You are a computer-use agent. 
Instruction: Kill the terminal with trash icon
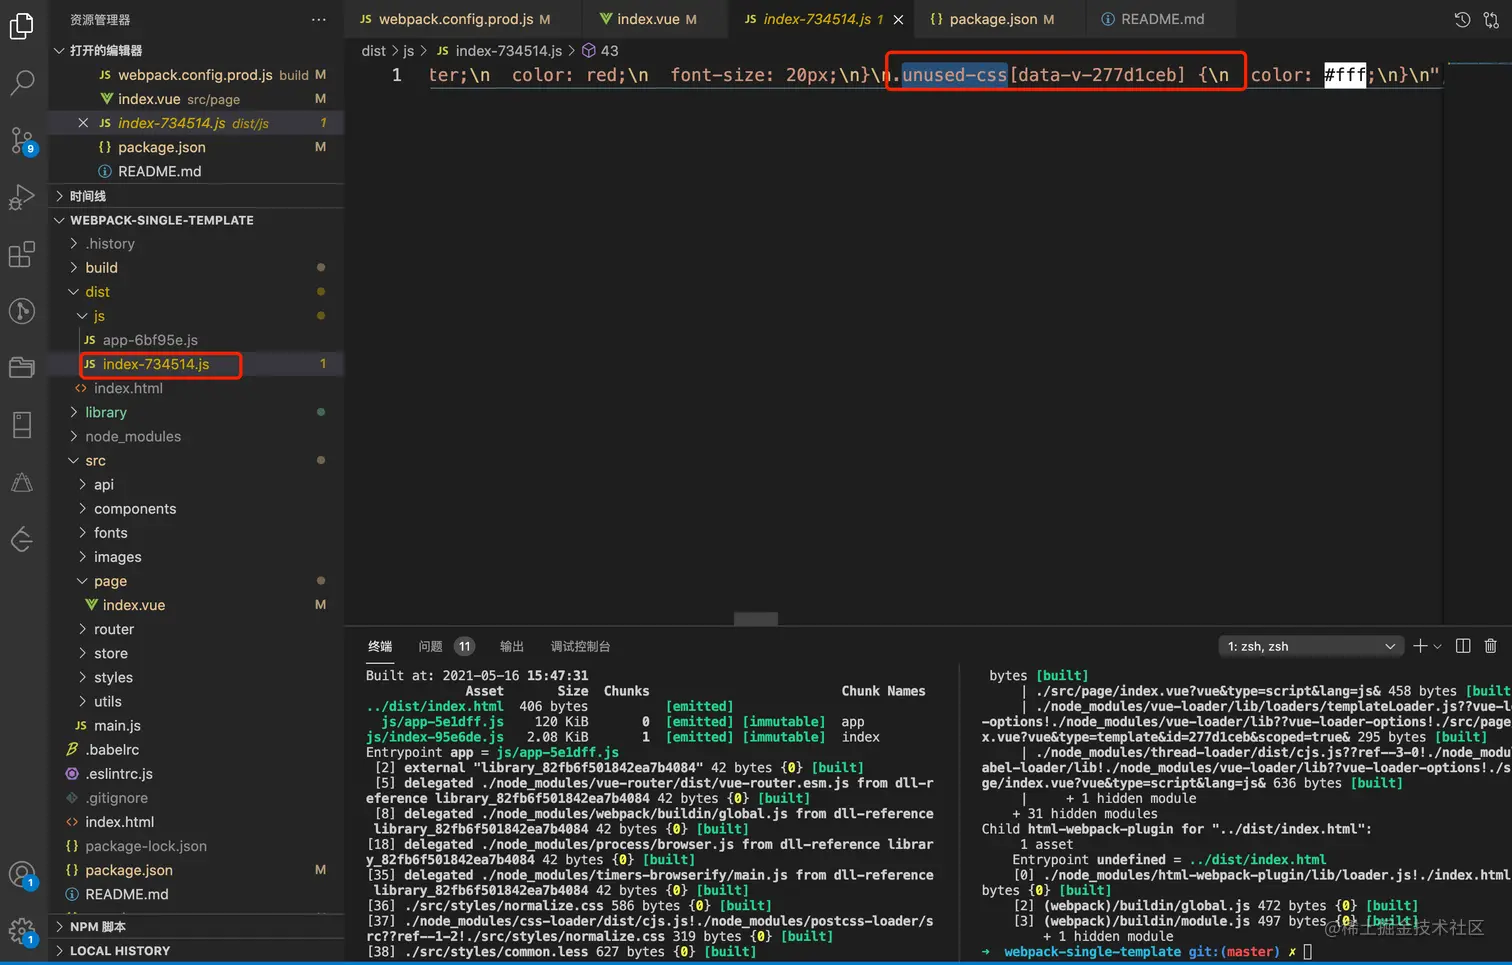tap(1490, 646)
